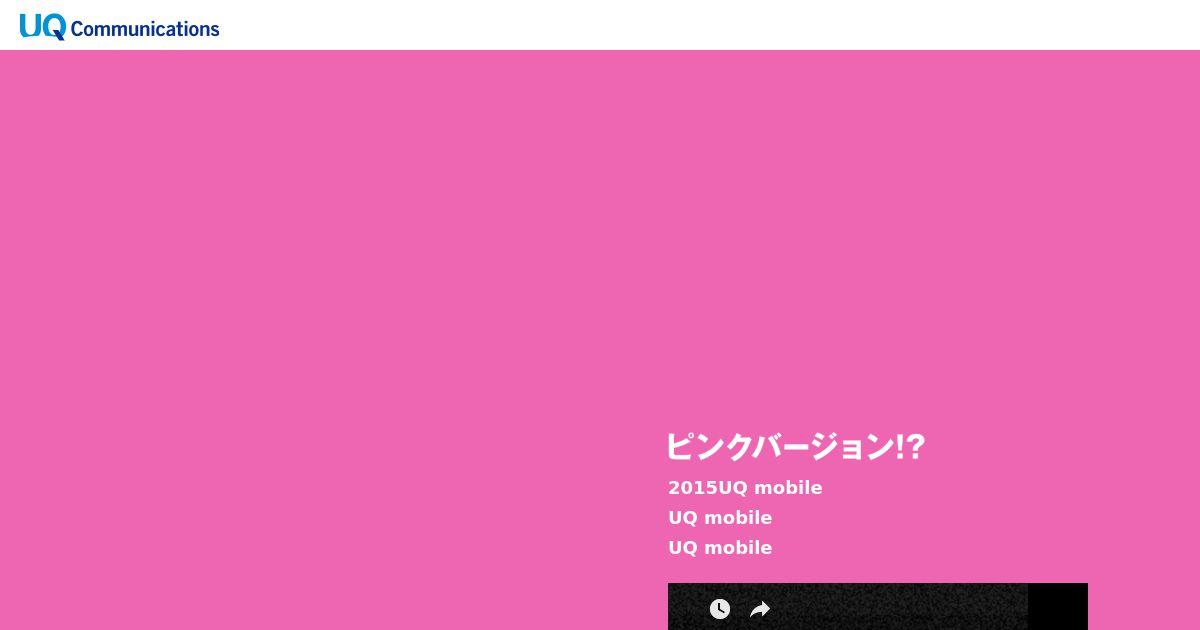Open the embedded video player thumbnail

[x=878, y=607]
